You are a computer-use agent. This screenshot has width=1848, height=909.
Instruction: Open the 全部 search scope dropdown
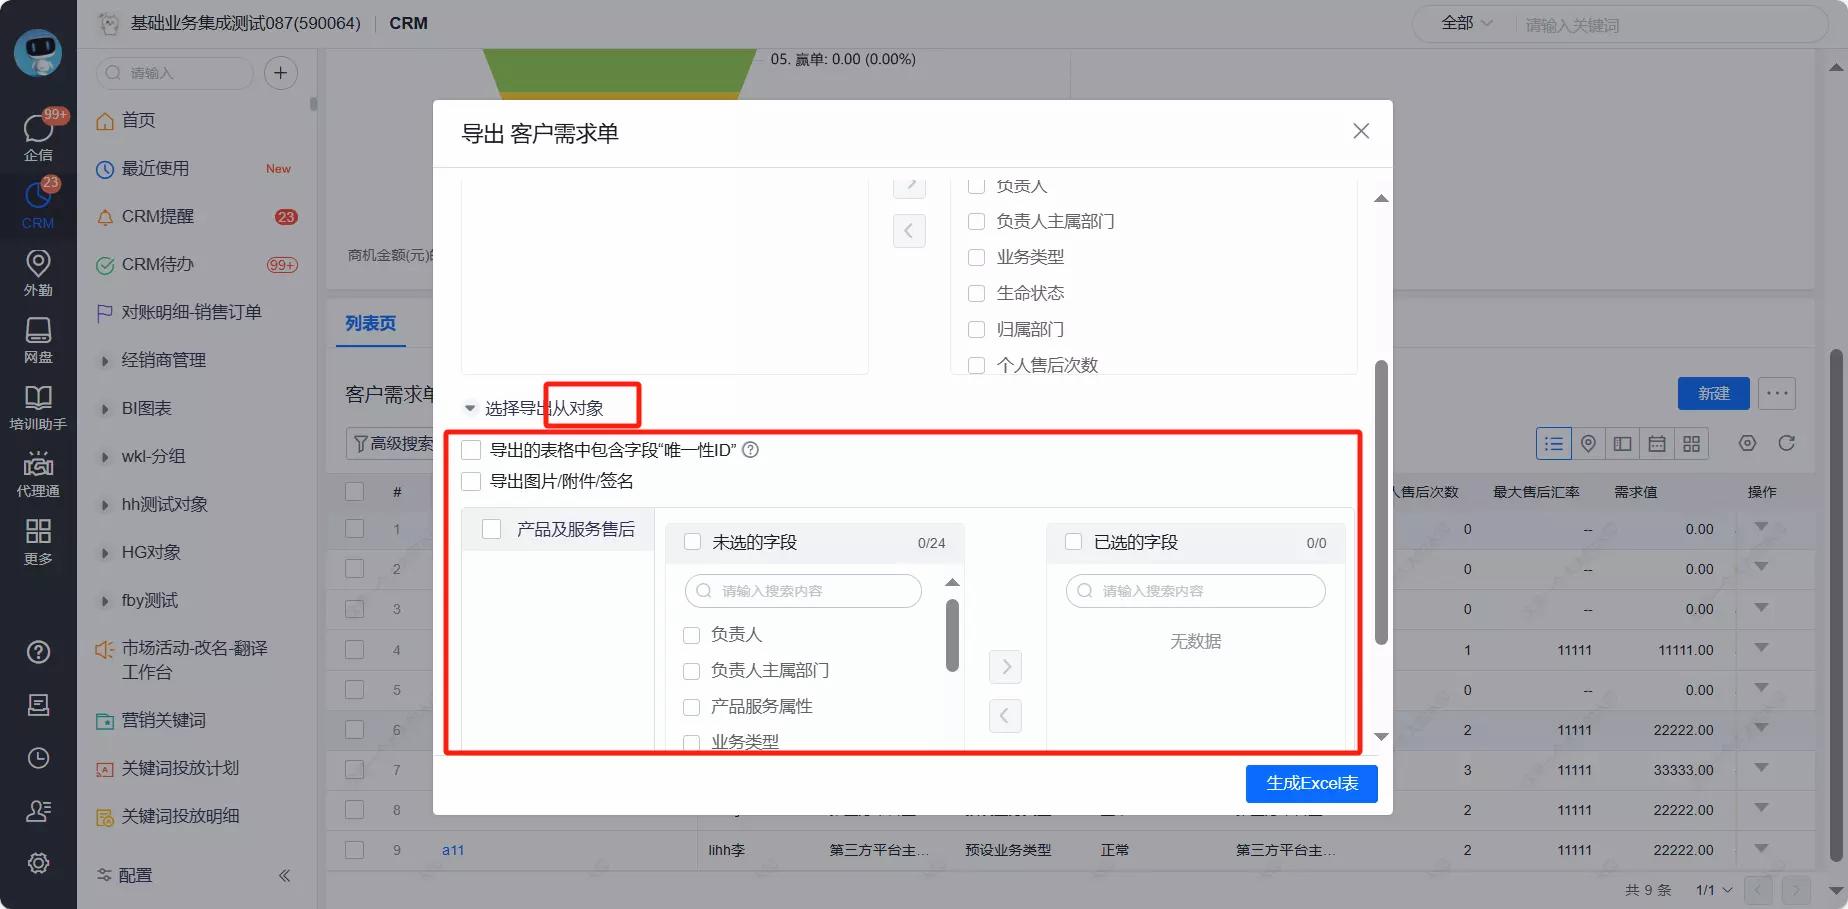pos(1466,24)
